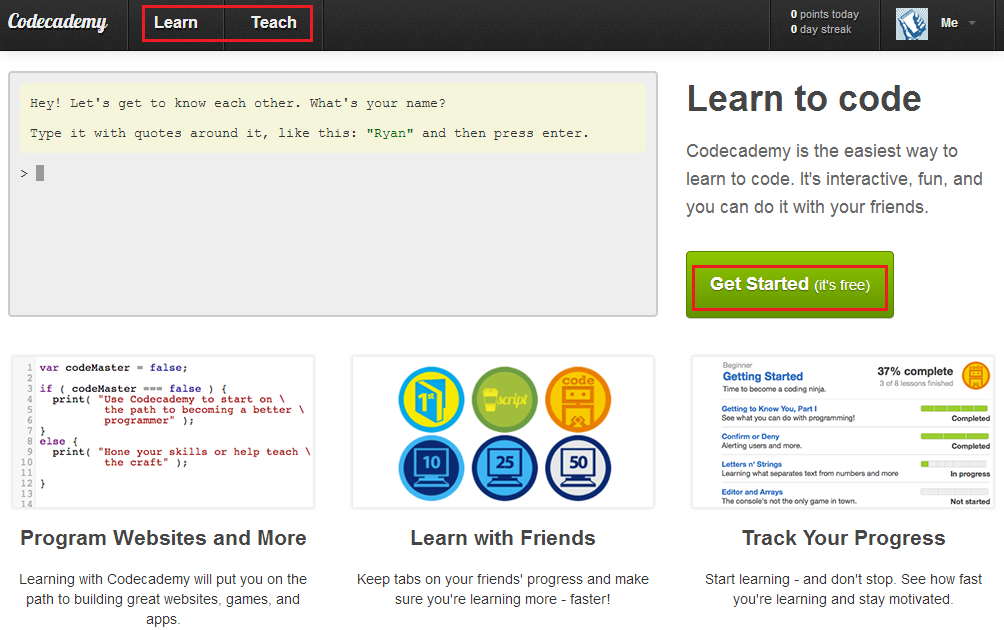The image size is (1004, 630).
Task: Click the Learn with Friends heading
Action: pyautogui.click(x=503, y=538)
